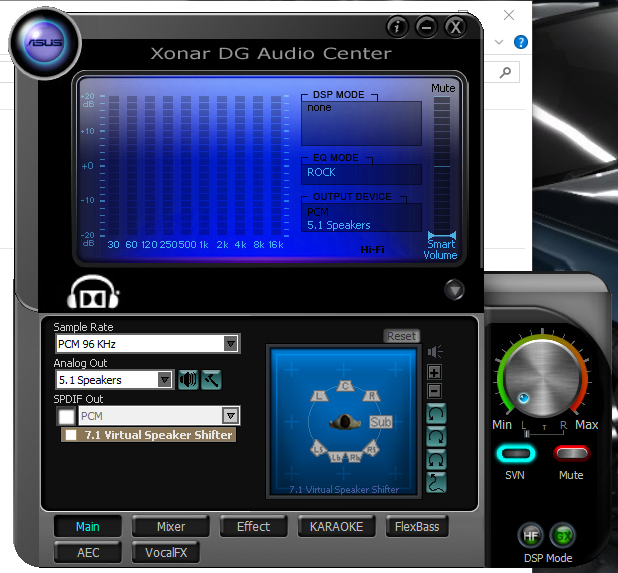Screen dimensions: 618x573
Task: Click the third rotate icon beside the speaker map
Action: pyautogui.click(x=436, y=460)
